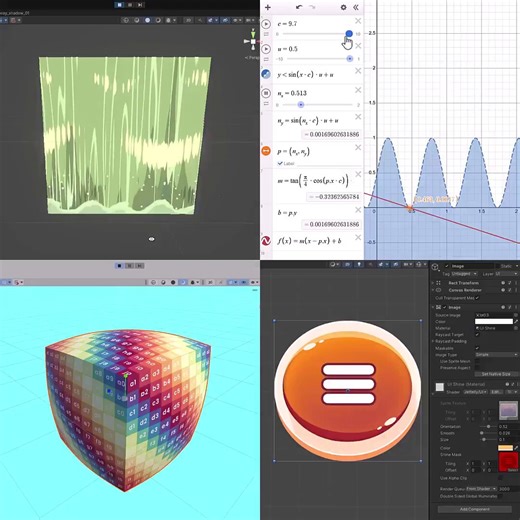The image size is (520, 520).
Task: Toggle Use Sprite Mesh checkbox
Action: [477, 361]
